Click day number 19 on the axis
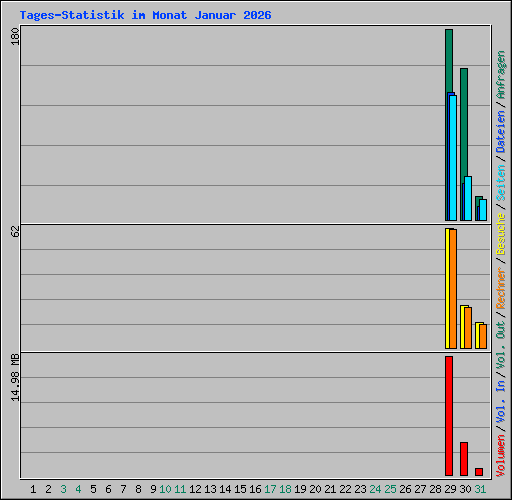Viewport: 512px width, 500px height. point(300,489)
